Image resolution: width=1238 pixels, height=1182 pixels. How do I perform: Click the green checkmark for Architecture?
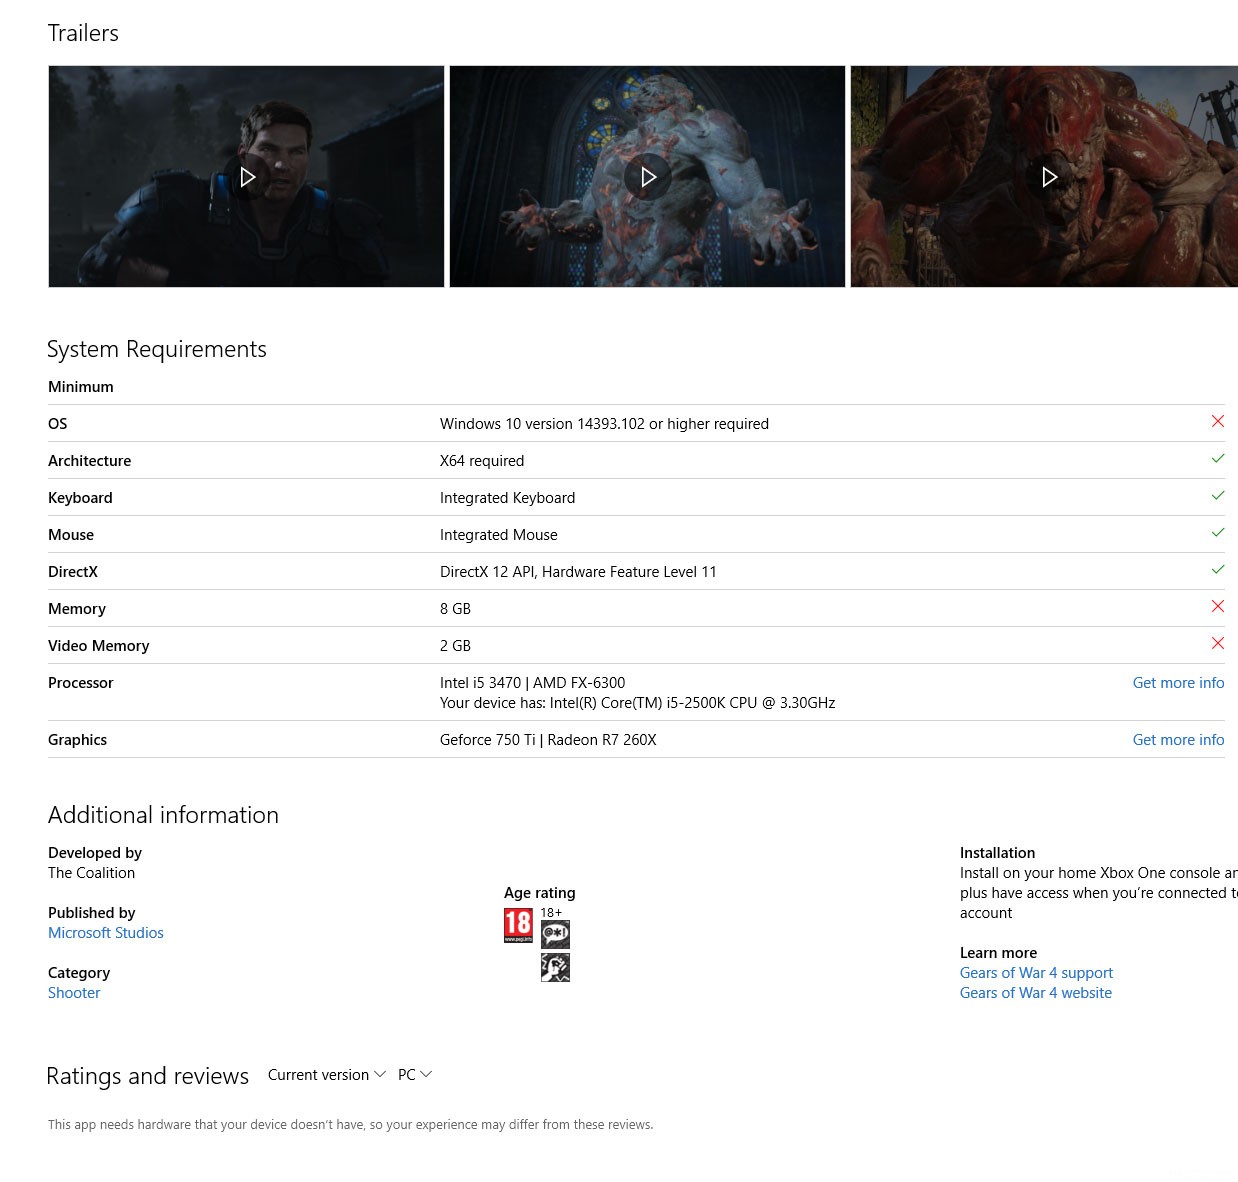(1217, 459)
